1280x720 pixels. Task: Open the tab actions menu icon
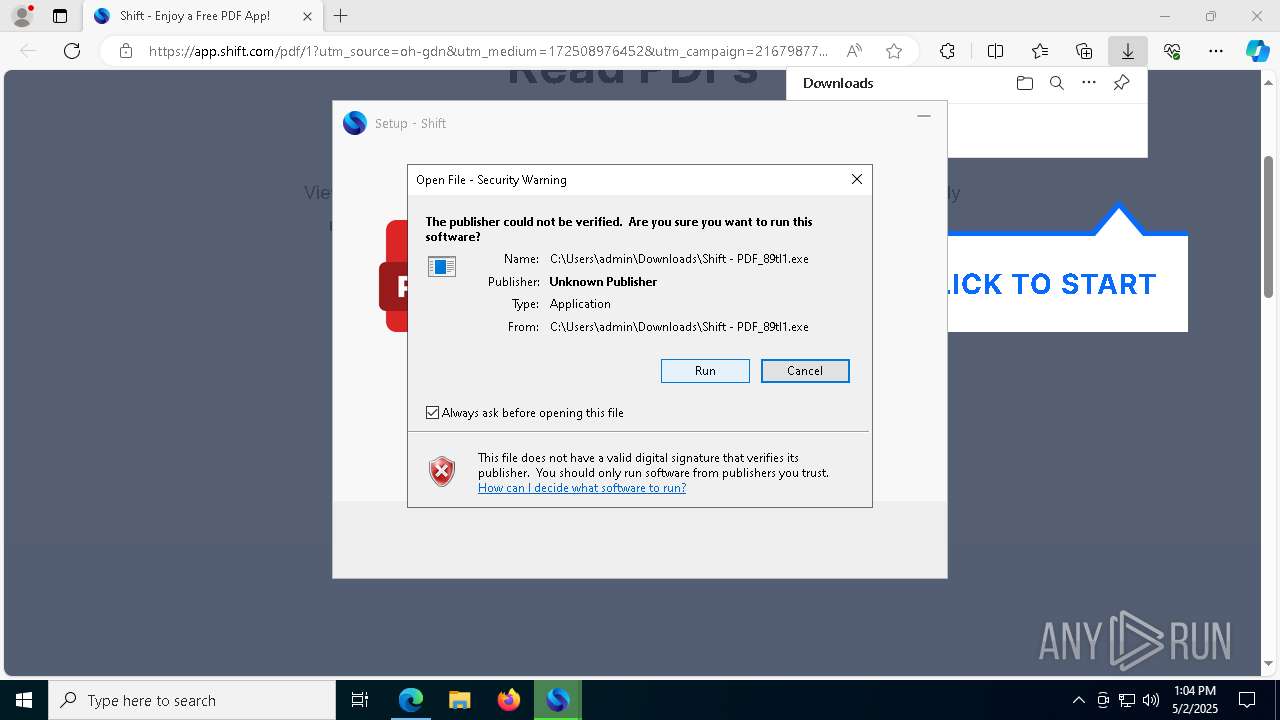tap(60, 16)
